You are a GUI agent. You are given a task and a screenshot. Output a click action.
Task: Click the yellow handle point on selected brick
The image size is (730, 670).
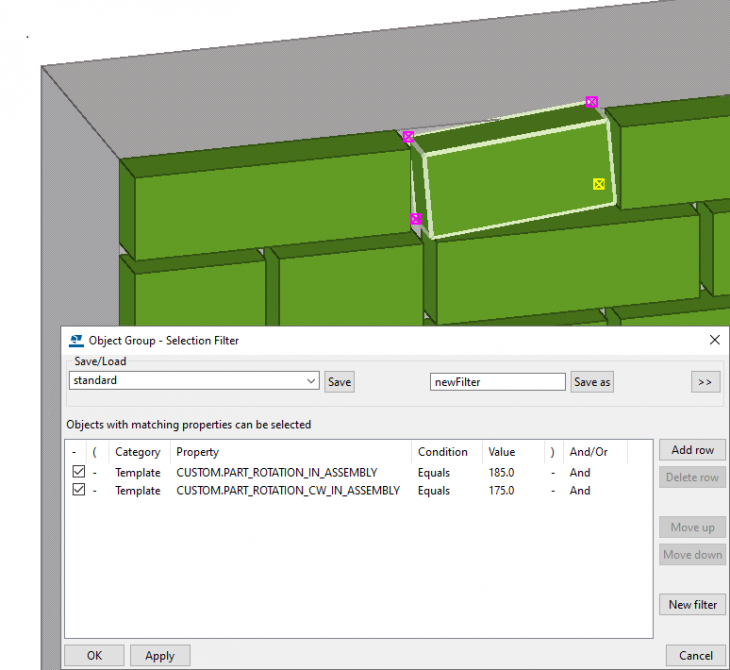coord(599,184)
